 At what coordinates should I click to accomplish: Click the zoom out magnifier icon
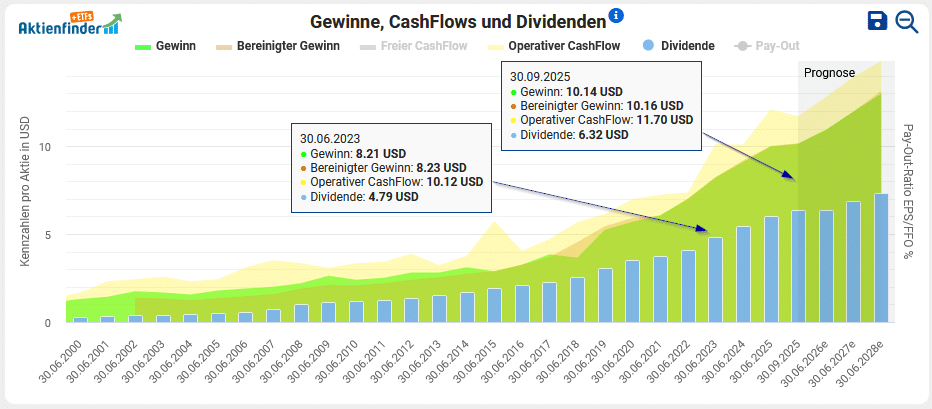point(907,21)
